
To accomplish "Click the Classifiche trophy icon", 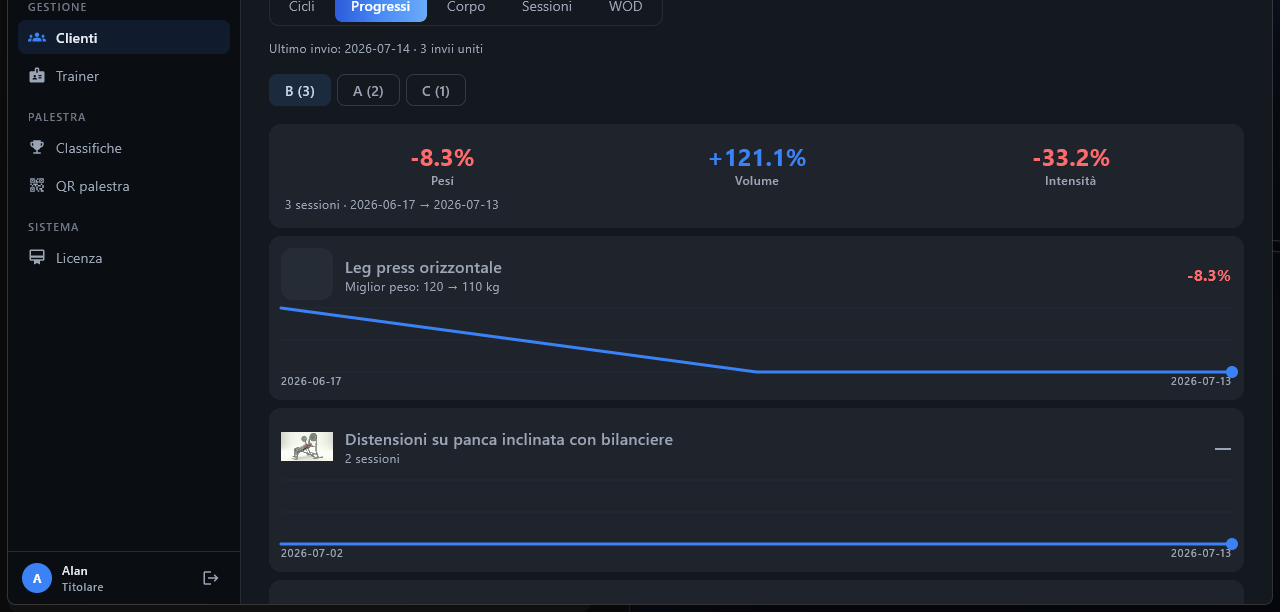I will click(37, 148).
